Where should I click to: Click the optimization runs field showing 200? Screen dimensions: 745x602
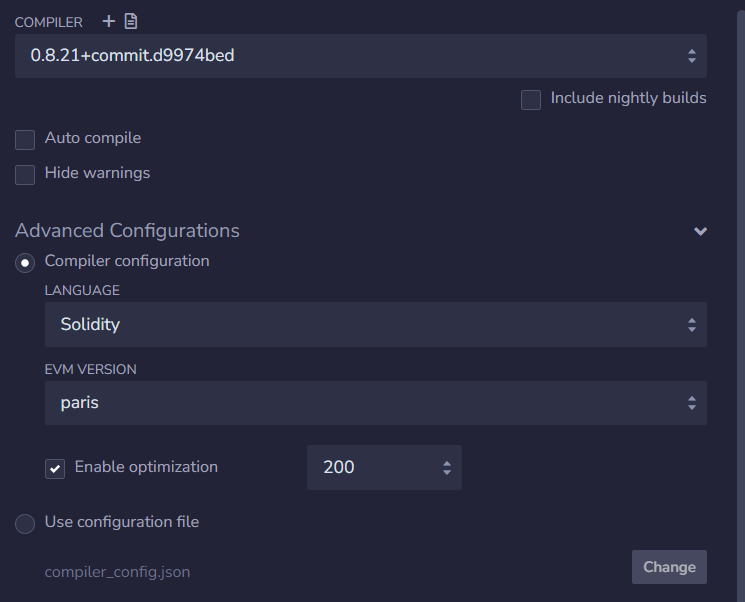tap(384, 468)
